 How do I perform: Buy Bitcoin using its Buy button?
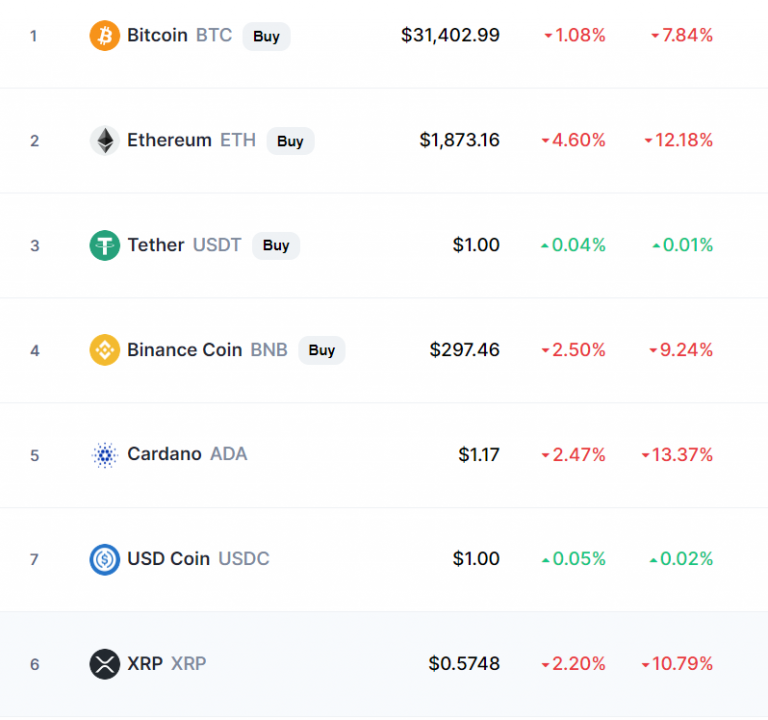tap(266, 36)
